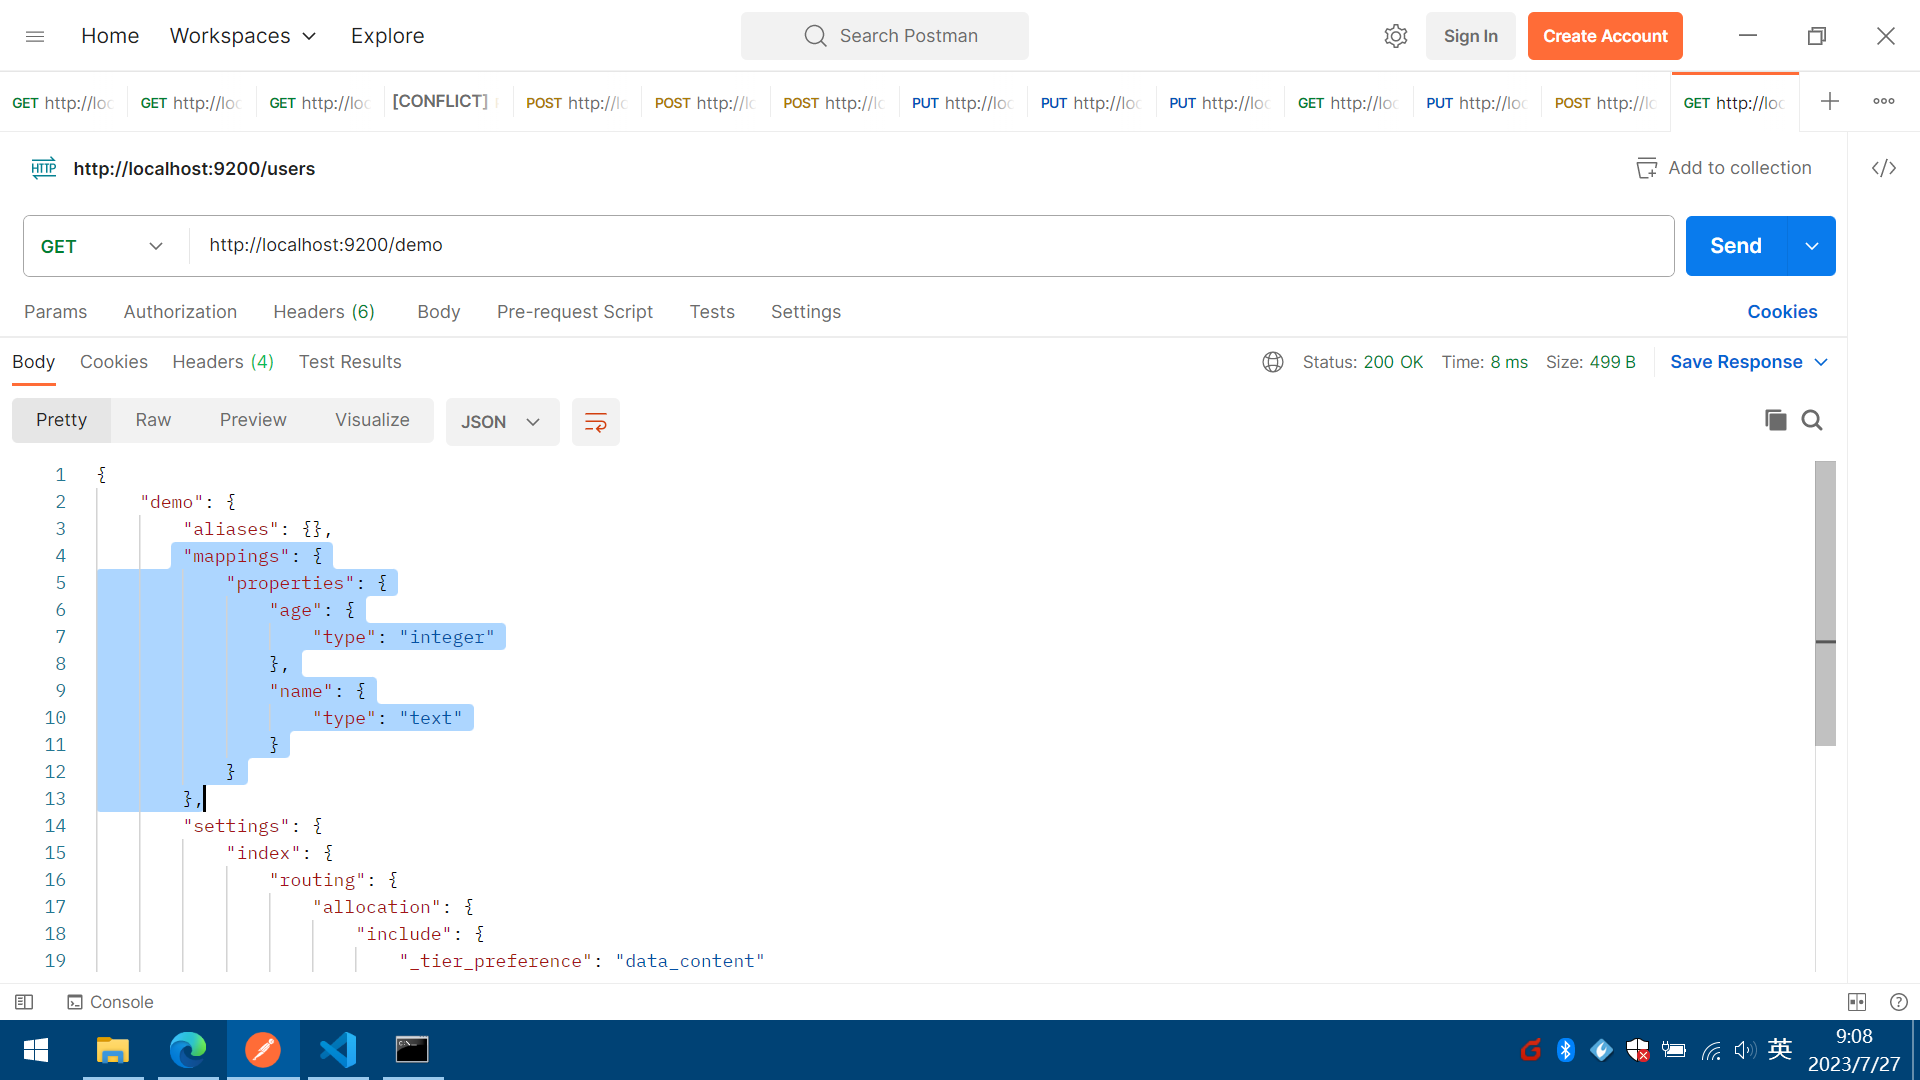
Task: Open a new request tab with plus icon
Action: [x=1829, y=101]
